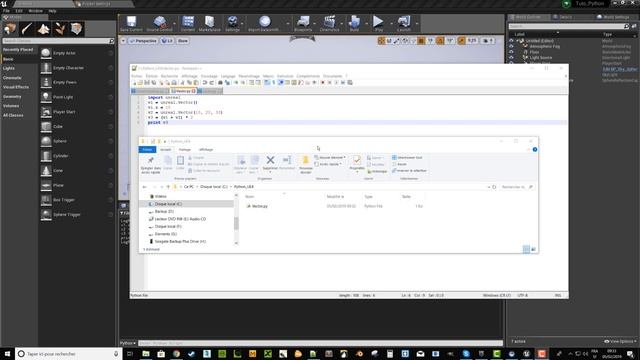Click the Build toolbar button
The height and width of the screenshot is (360, 640).
(354, 24)
